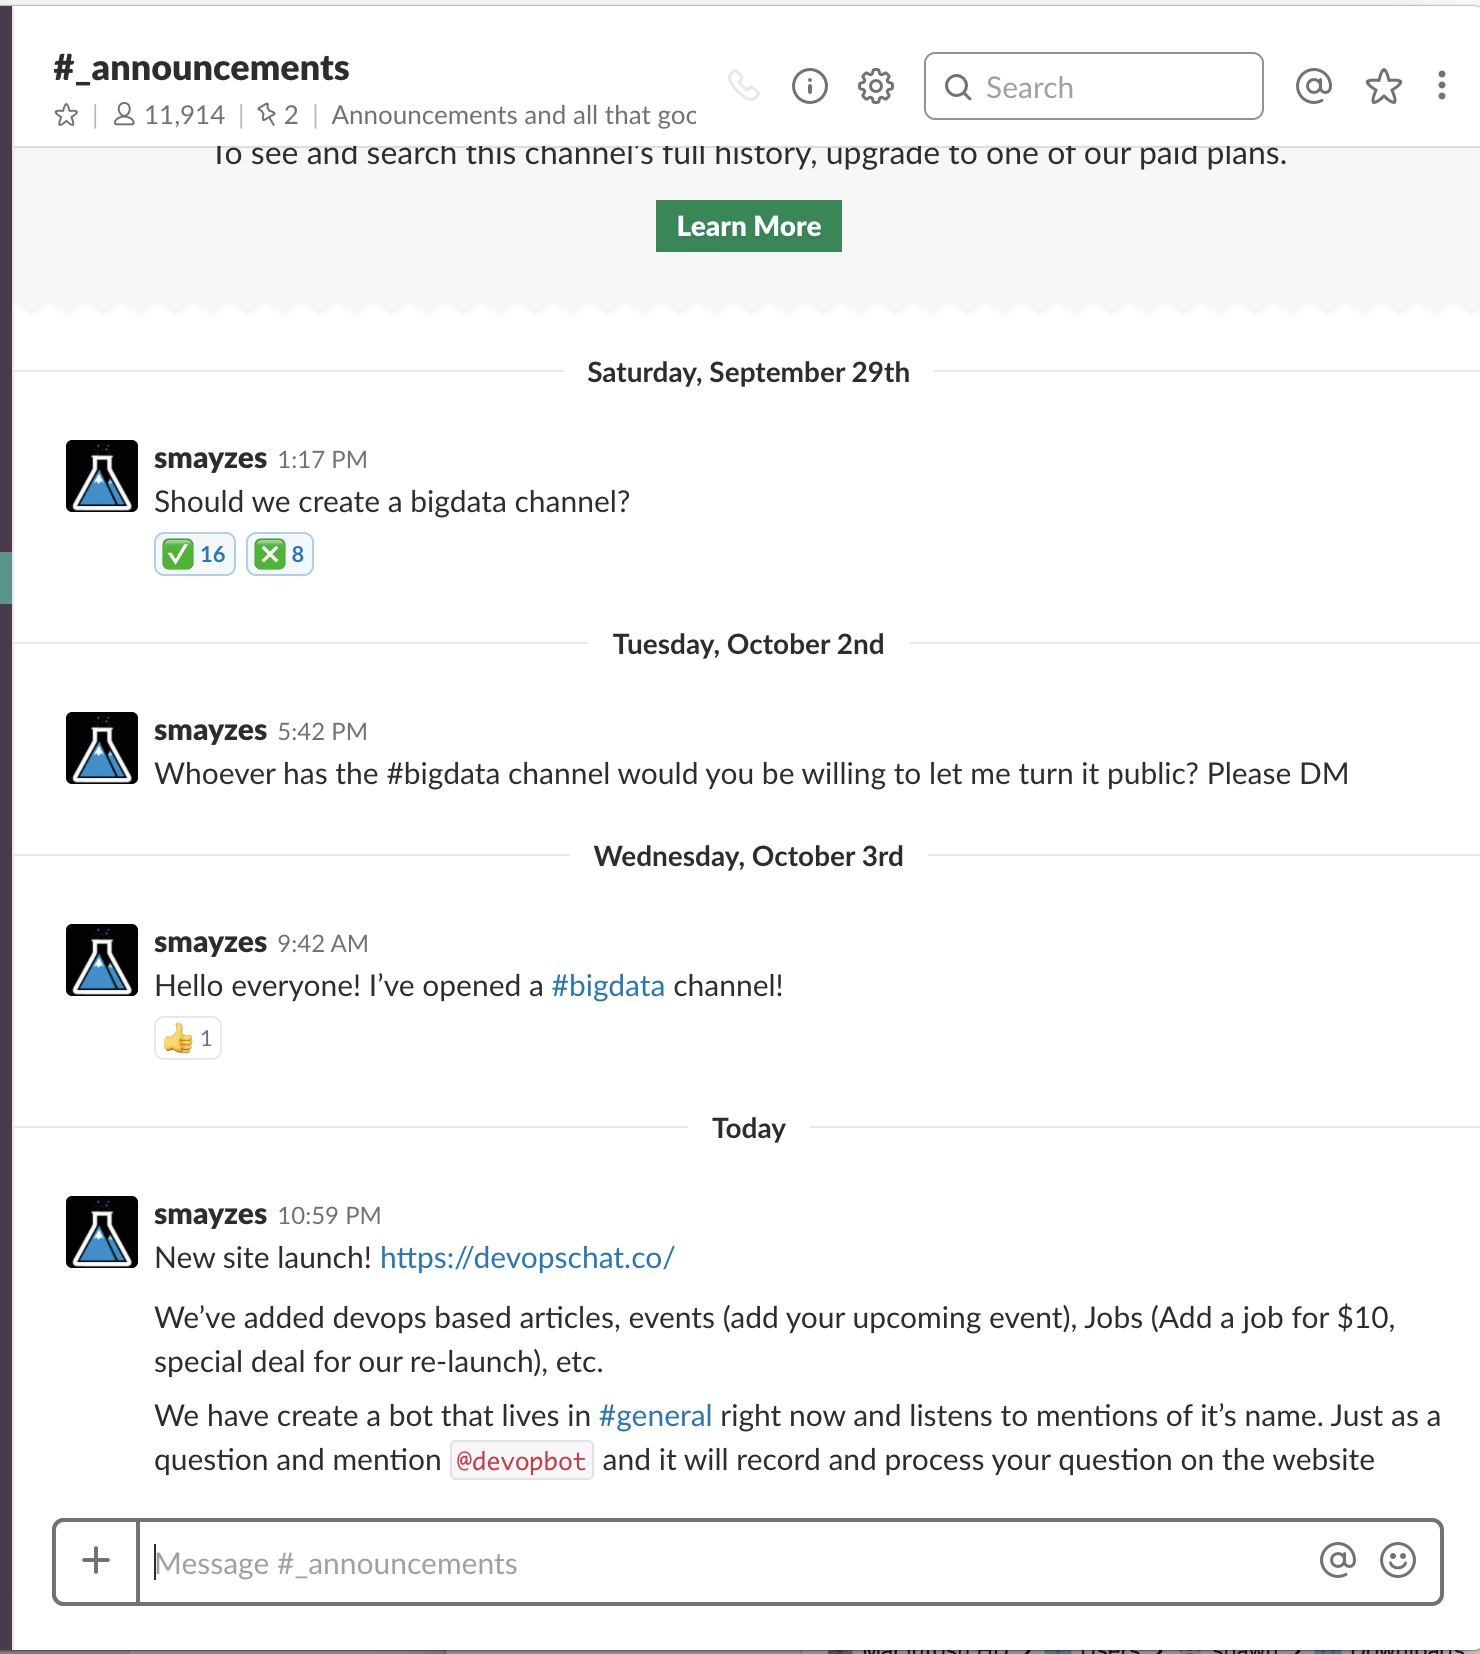Image resolution: width=1480 pixels, height=1654 pixels.
Task: Toggle the thumbs-up reaction on the bigdata message
Action: [x=187, y=1038]
